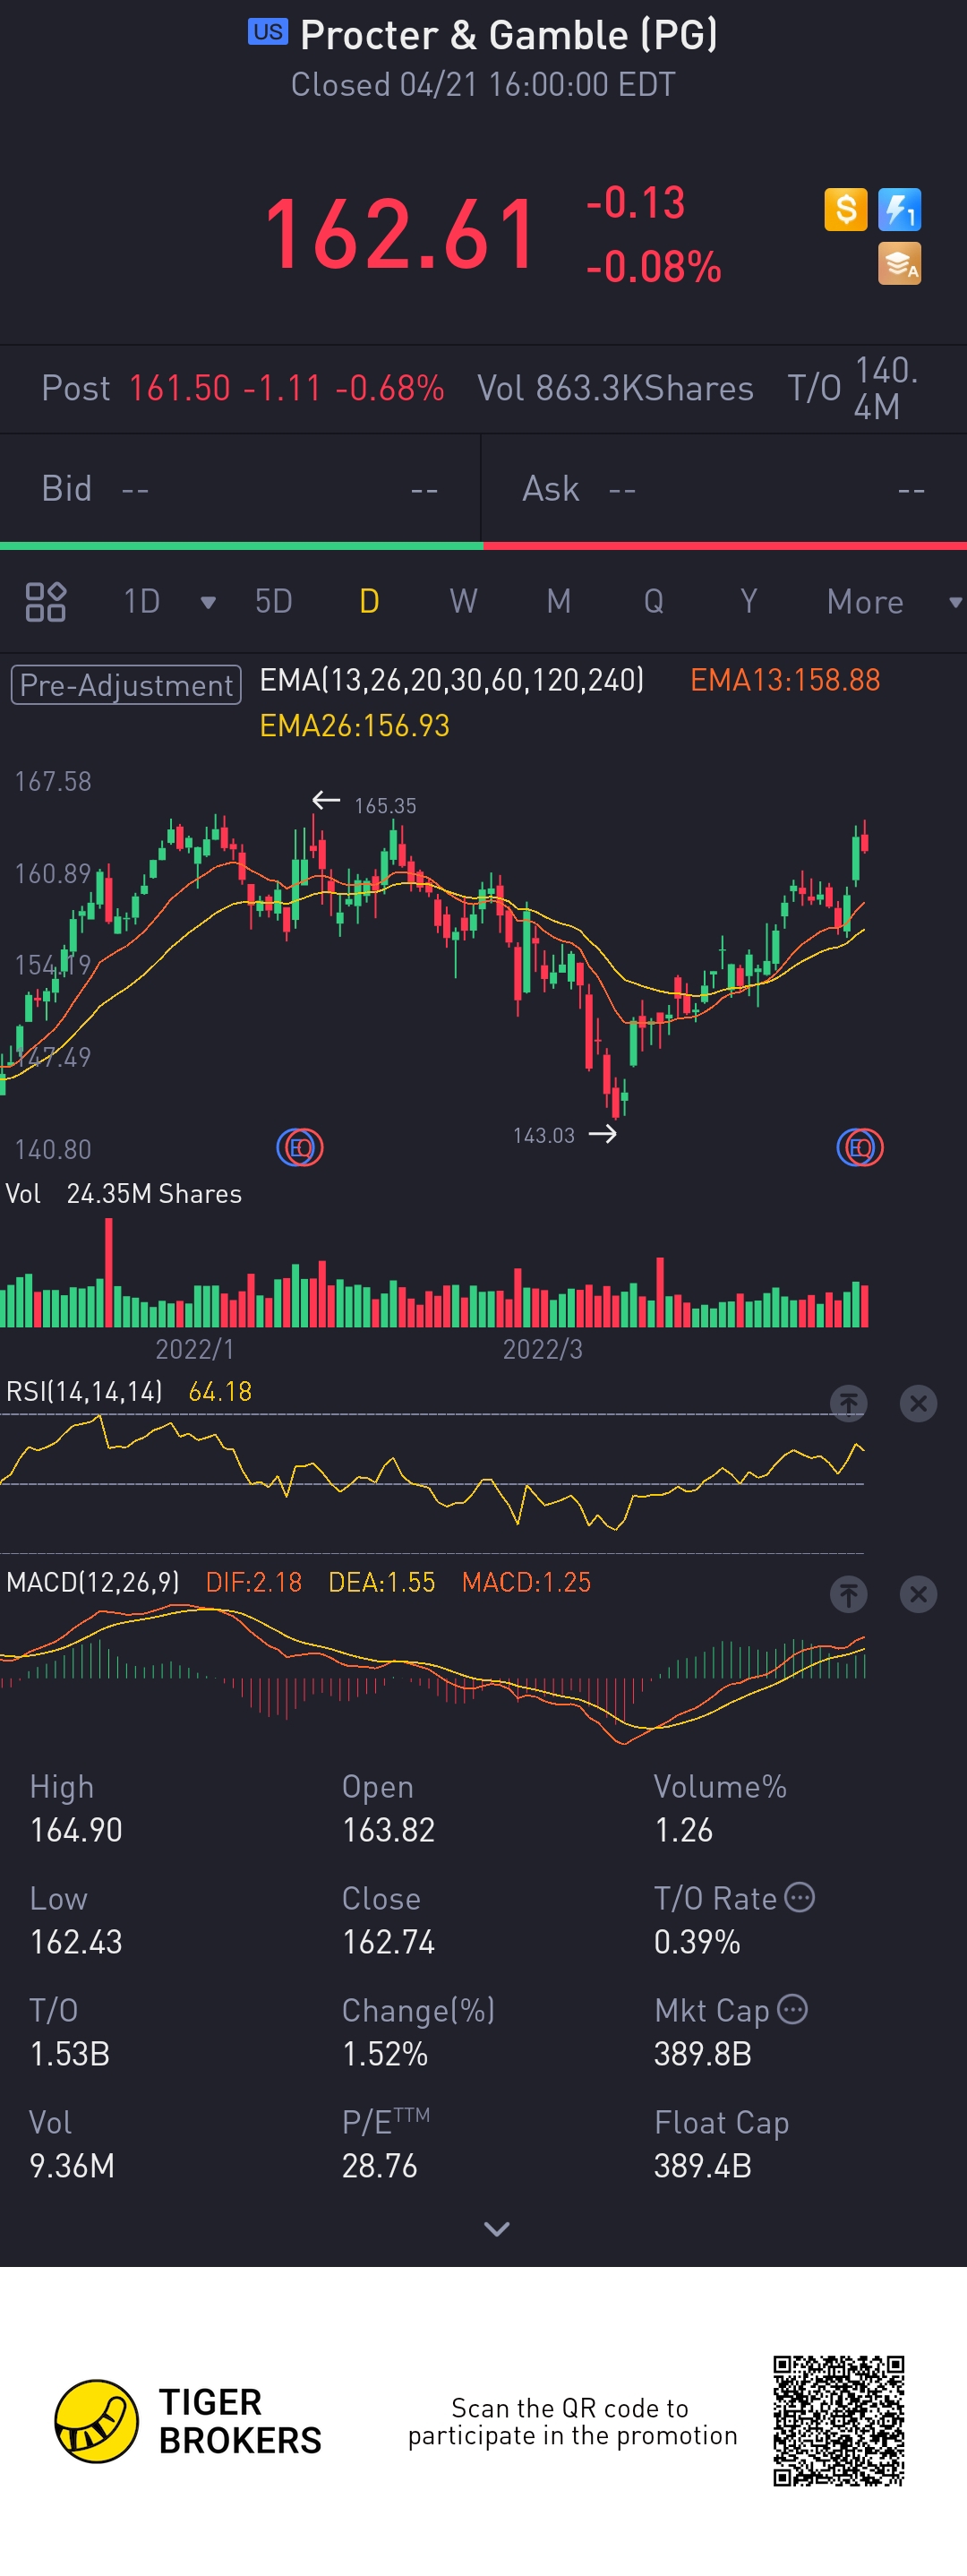Open EMA(13,26,20,30,60,120,240) indicator settings
The height and width of the screenshot is (2576, 967).
[x=452, y=680]
